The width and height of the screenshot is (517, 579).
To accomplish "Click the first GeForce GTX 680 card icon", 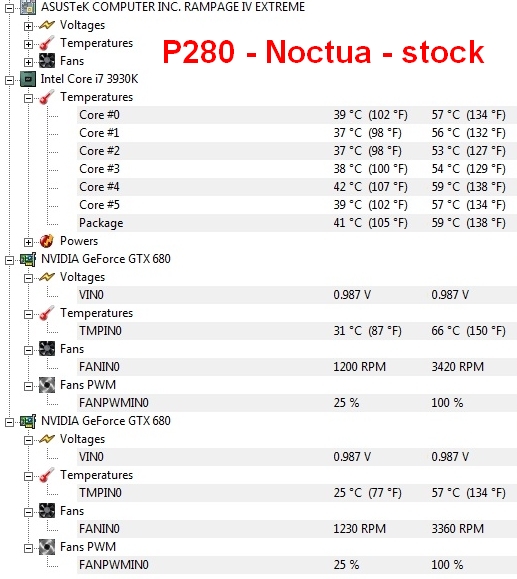I will [28, 259].
